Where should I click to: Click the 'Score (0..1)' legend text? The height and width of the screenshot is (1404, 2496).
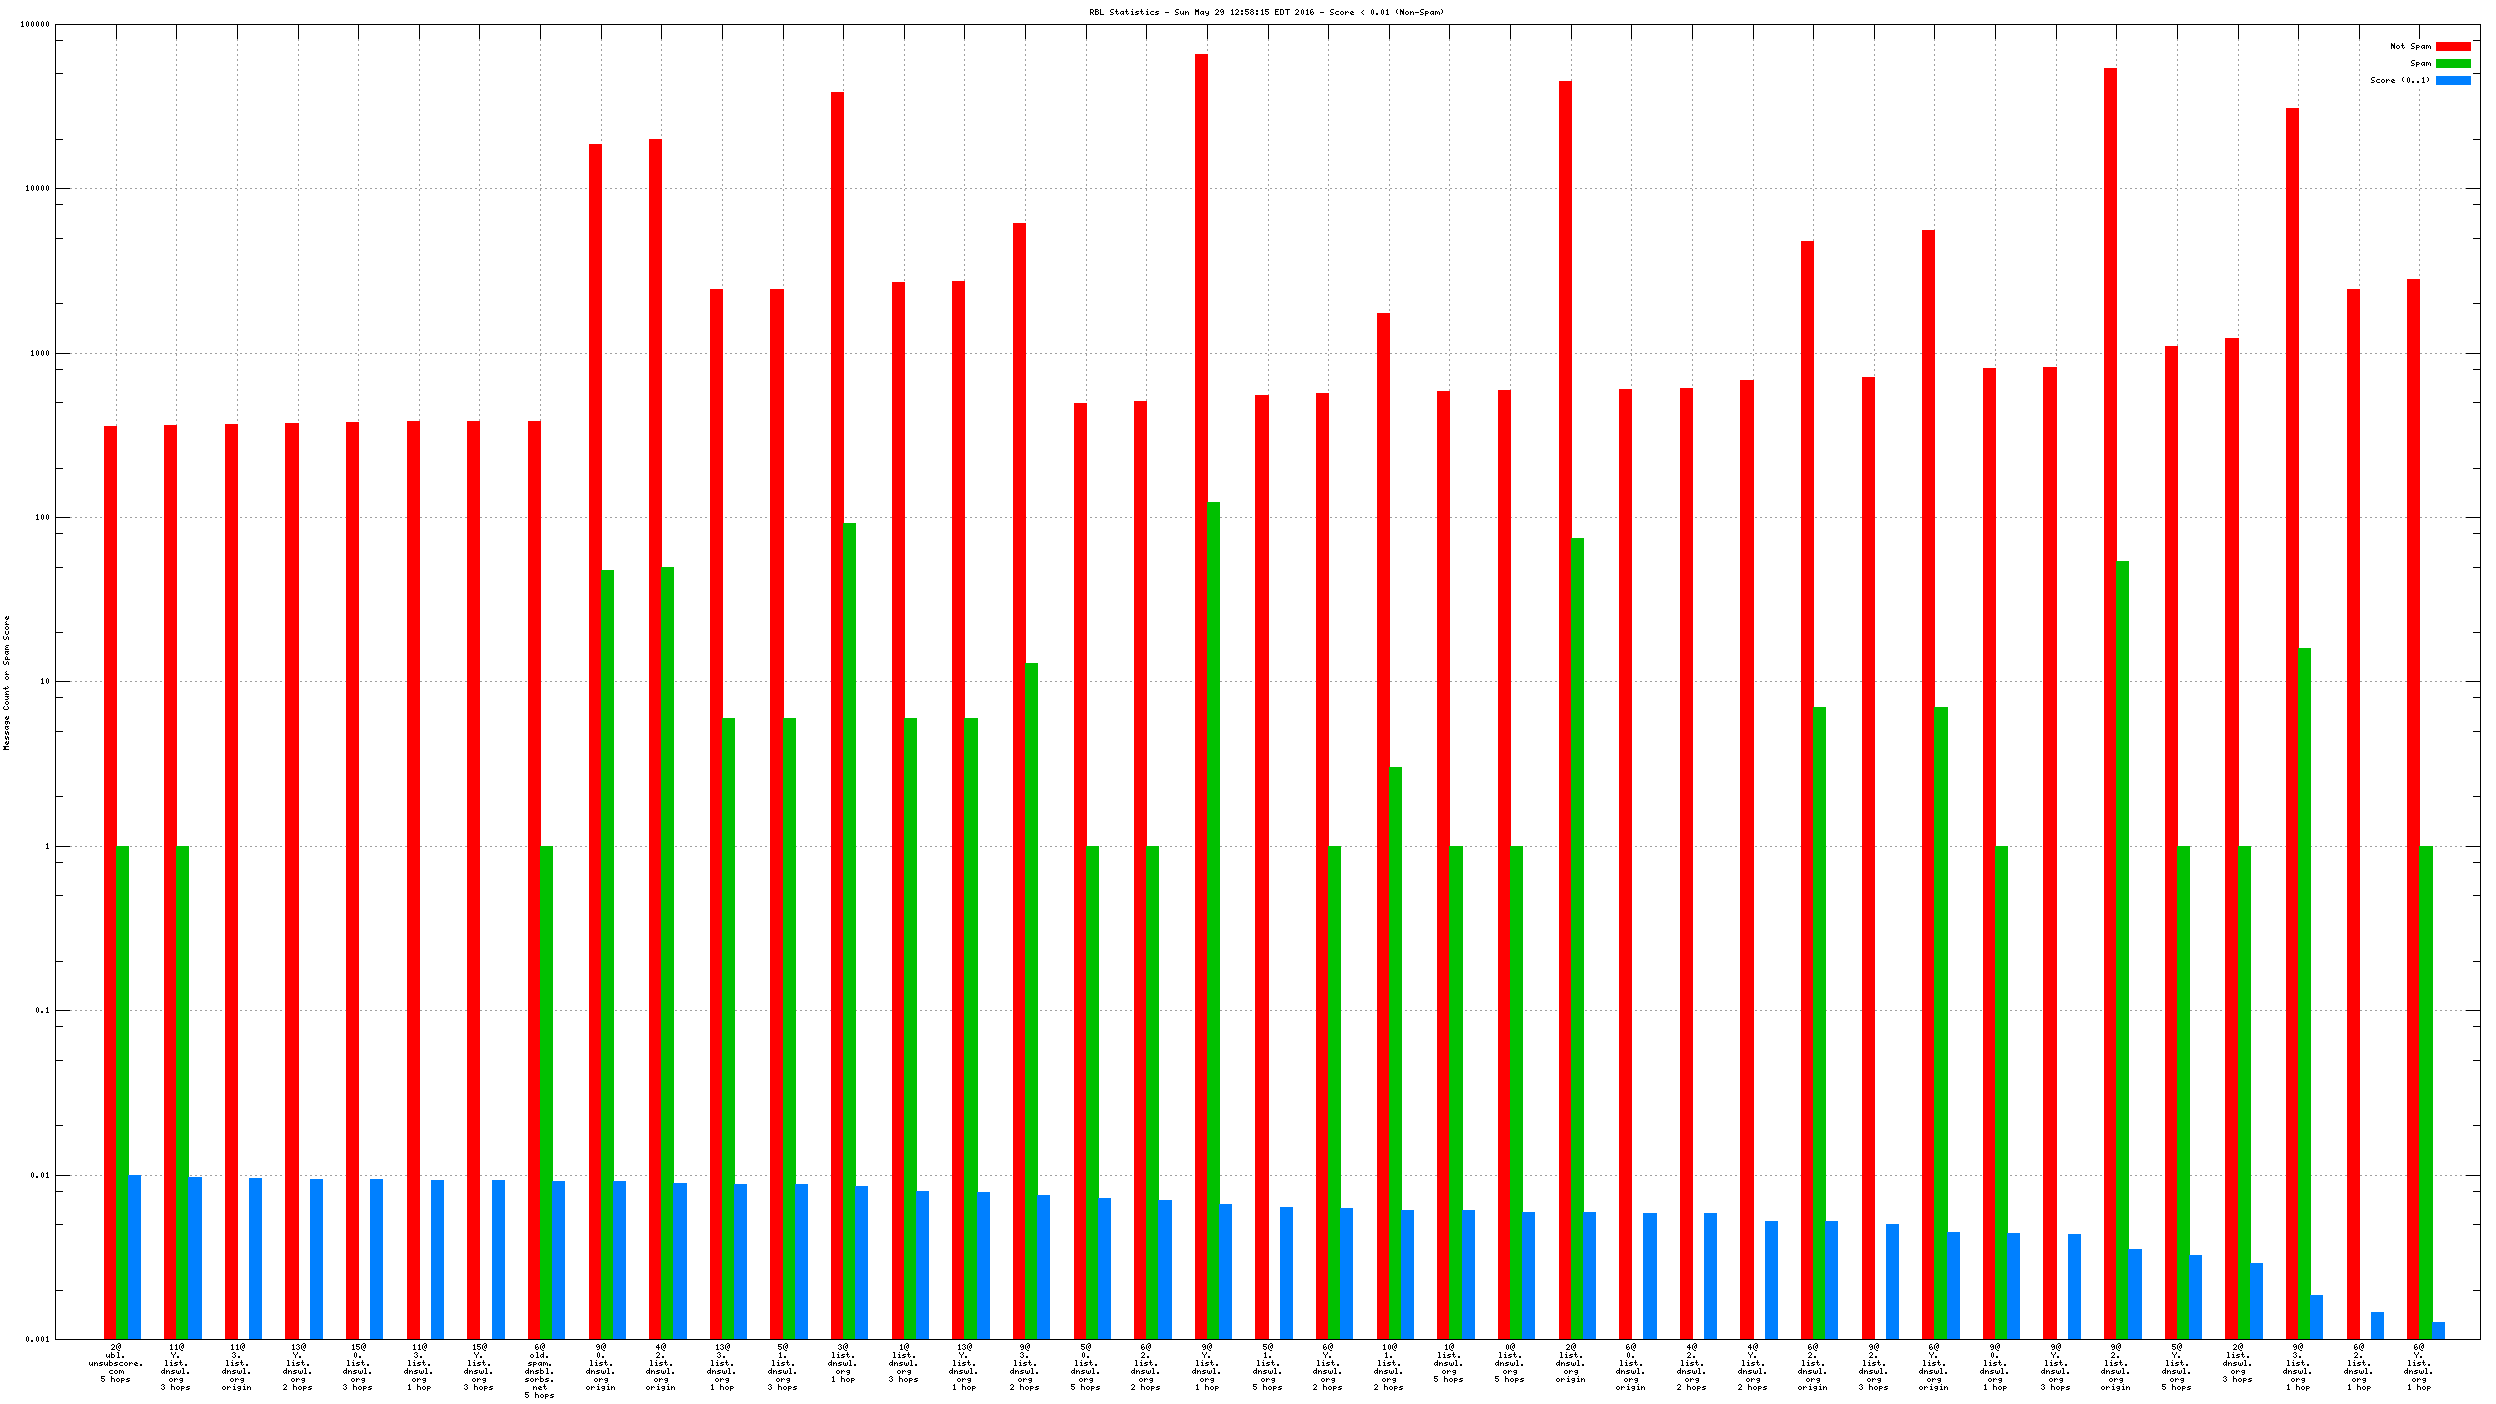[x=2399, y=80]
